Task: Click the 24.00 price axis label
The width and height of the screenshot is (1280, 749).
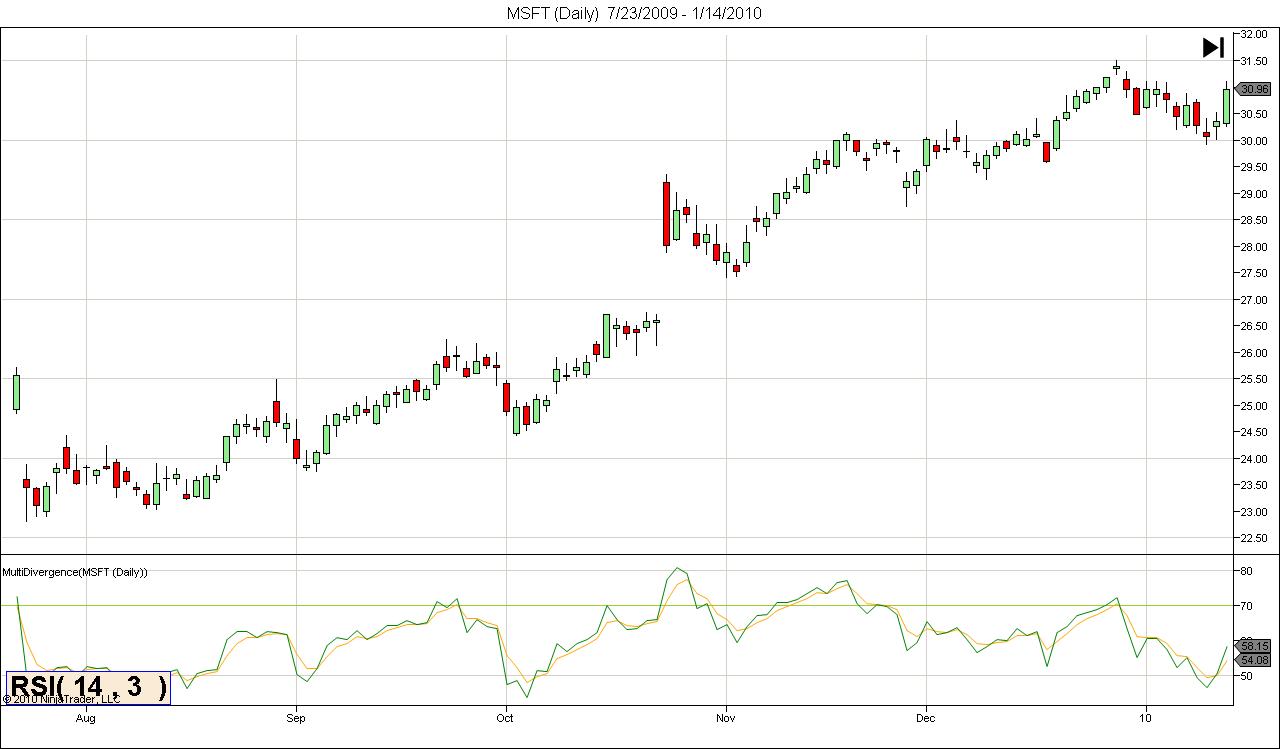Action: 1254,459
